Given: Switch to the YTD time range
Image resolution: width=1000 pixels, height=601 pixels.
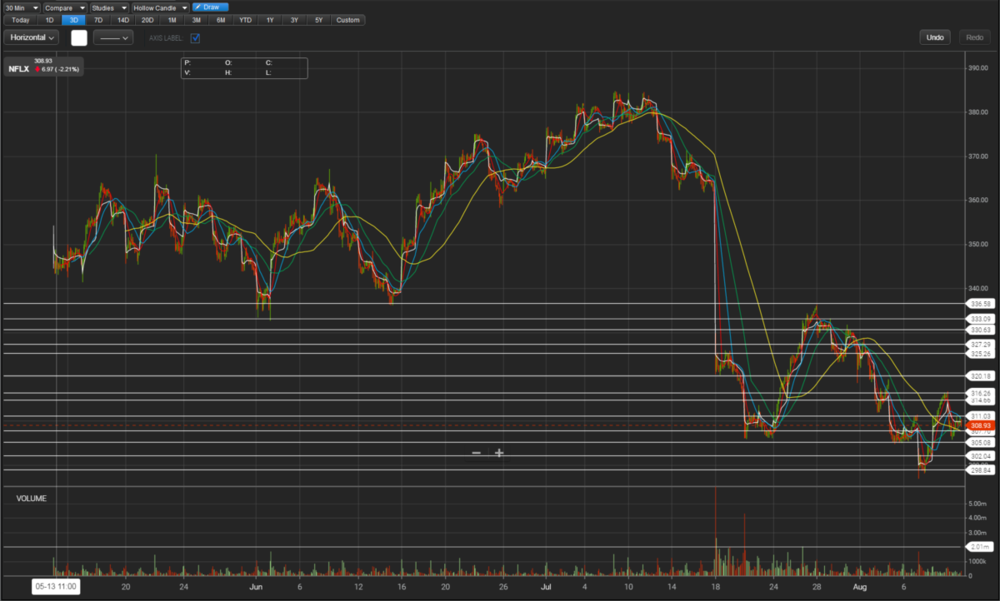Looking at the screenshot, I should click(245, 20).
